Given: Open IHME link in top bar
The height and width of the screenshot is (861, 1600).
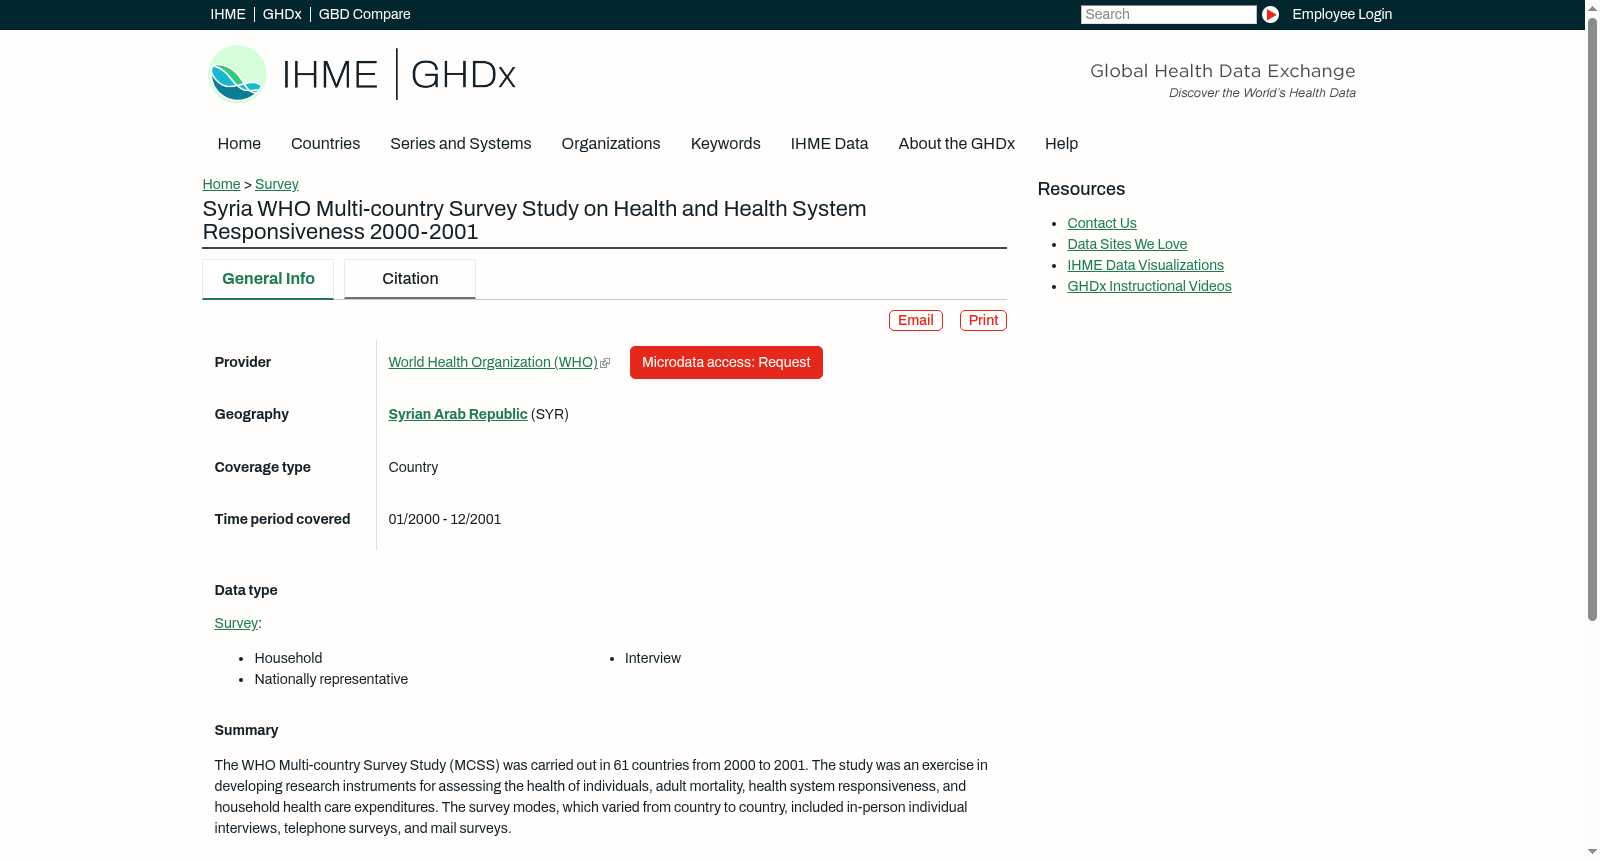Looking at the screenshot, I should (x=228, y=14).
